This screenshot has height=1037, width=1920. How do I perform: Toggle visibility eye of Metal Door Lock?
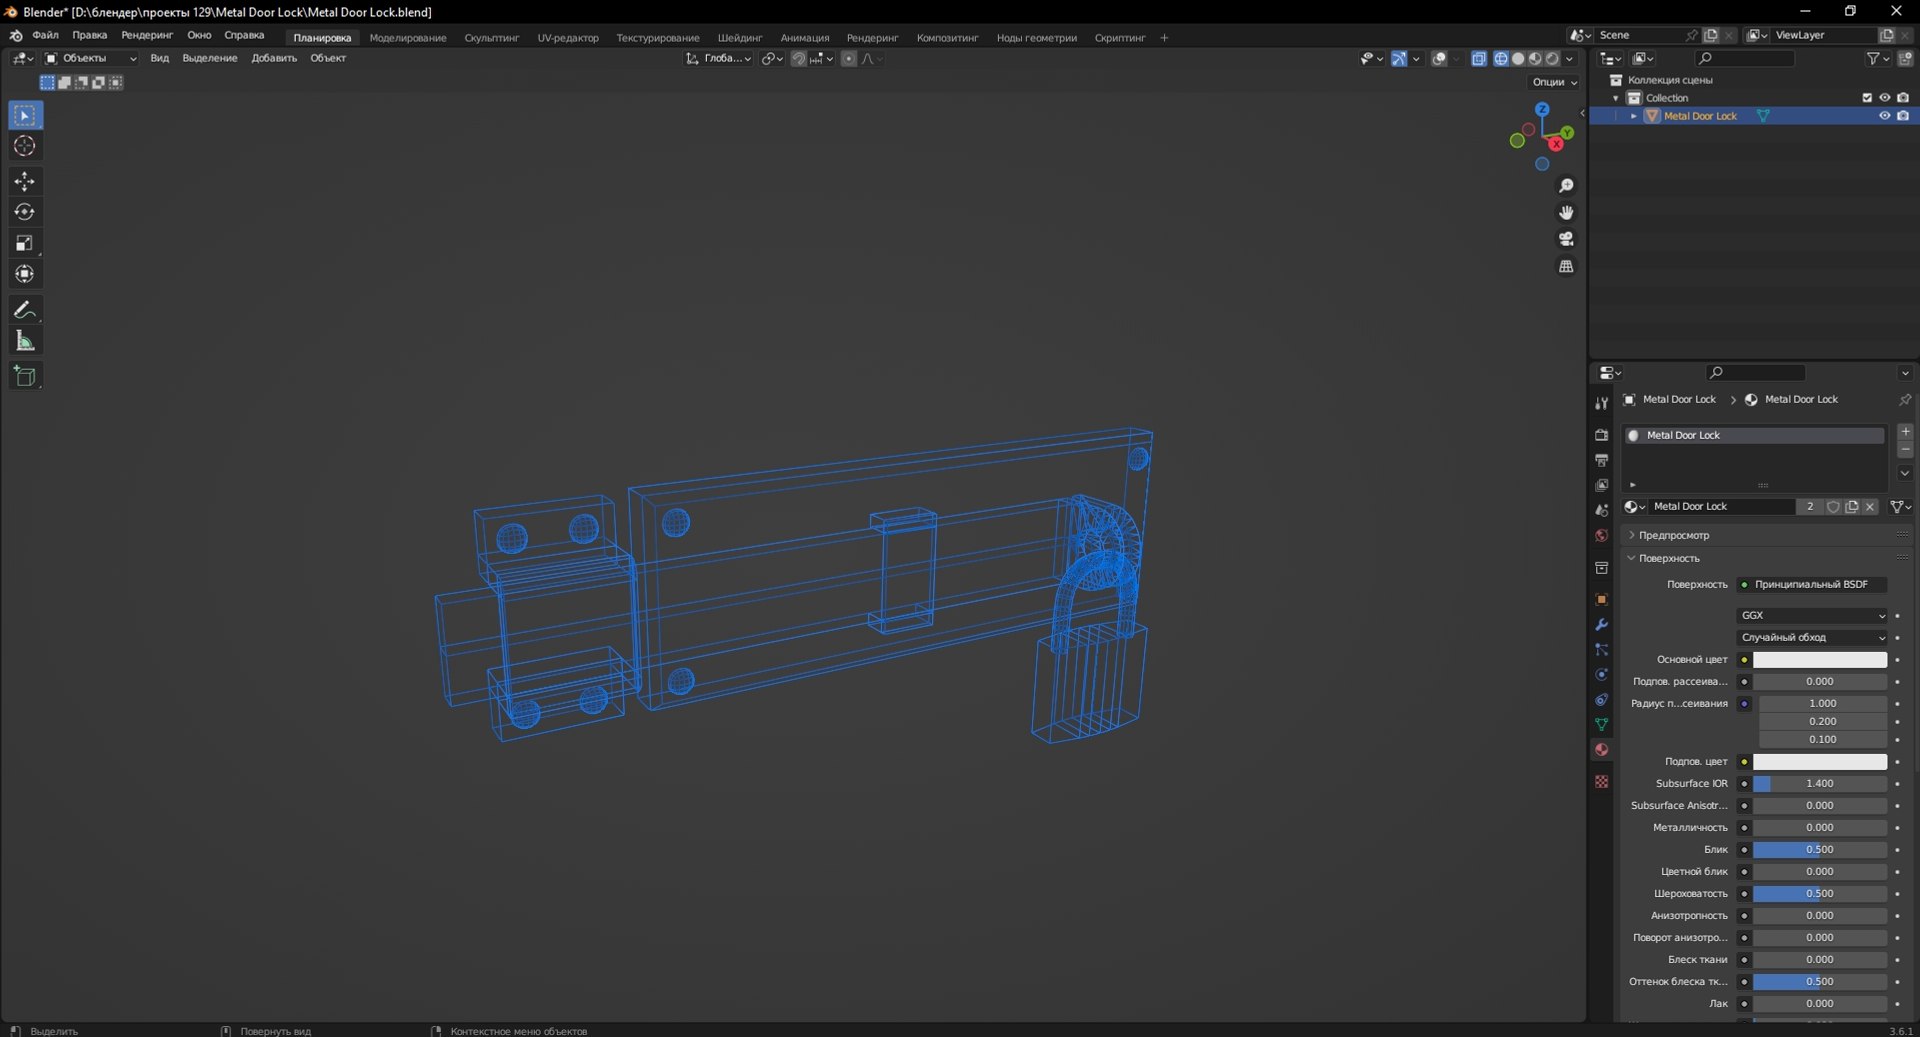pos(1884,116)
